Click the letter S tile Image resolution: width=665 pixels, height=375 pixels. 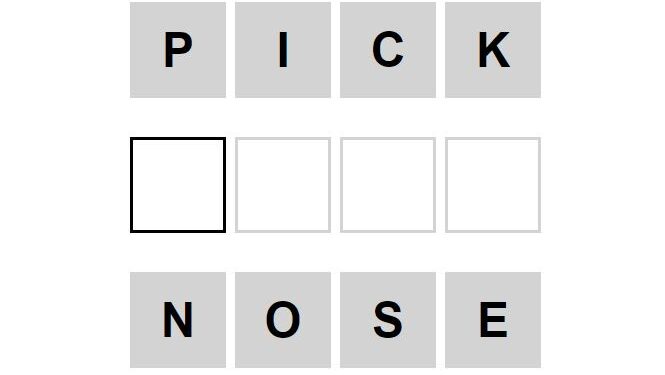click(388, 320)
